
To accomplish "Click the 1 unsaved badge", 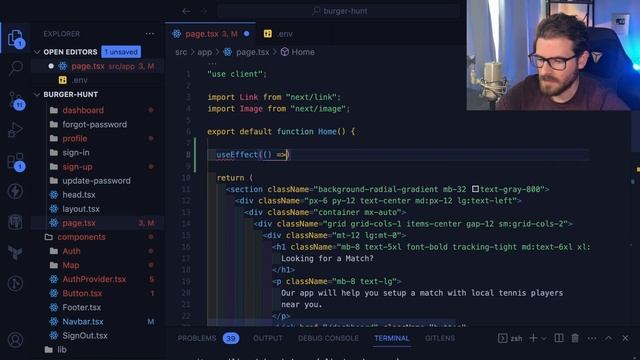I will [121, 52].
